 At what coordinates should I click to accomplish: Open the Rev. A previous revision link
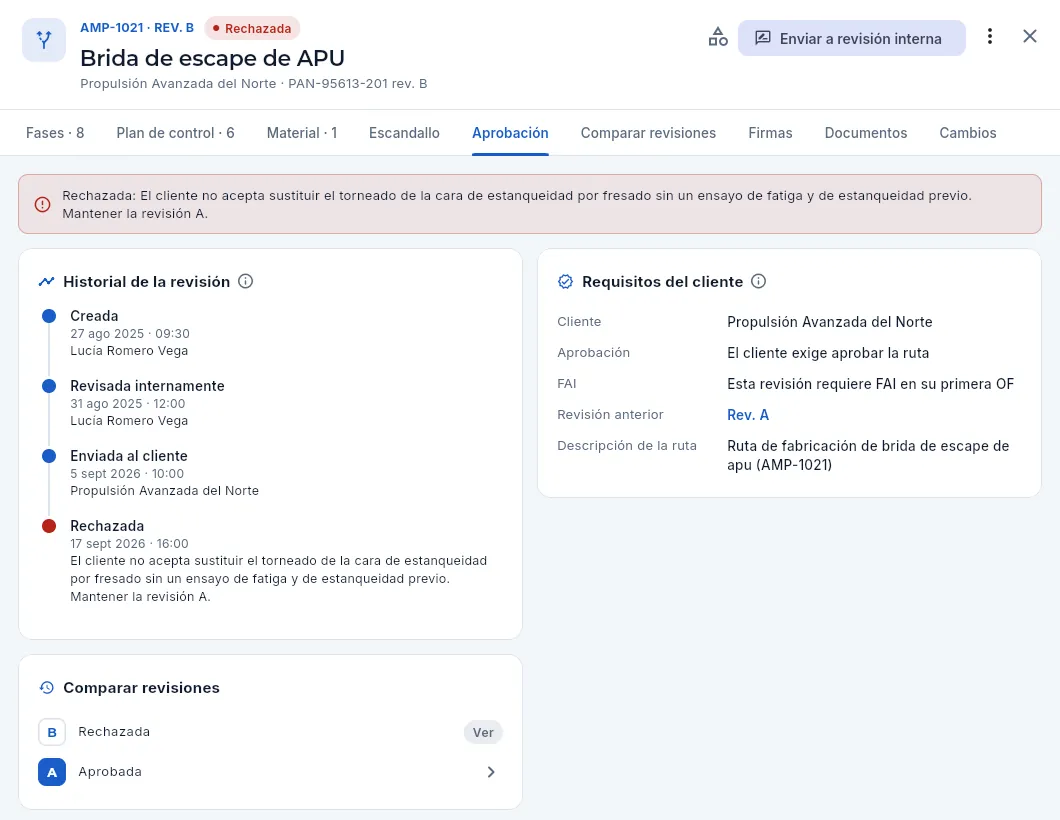(748, 415)
